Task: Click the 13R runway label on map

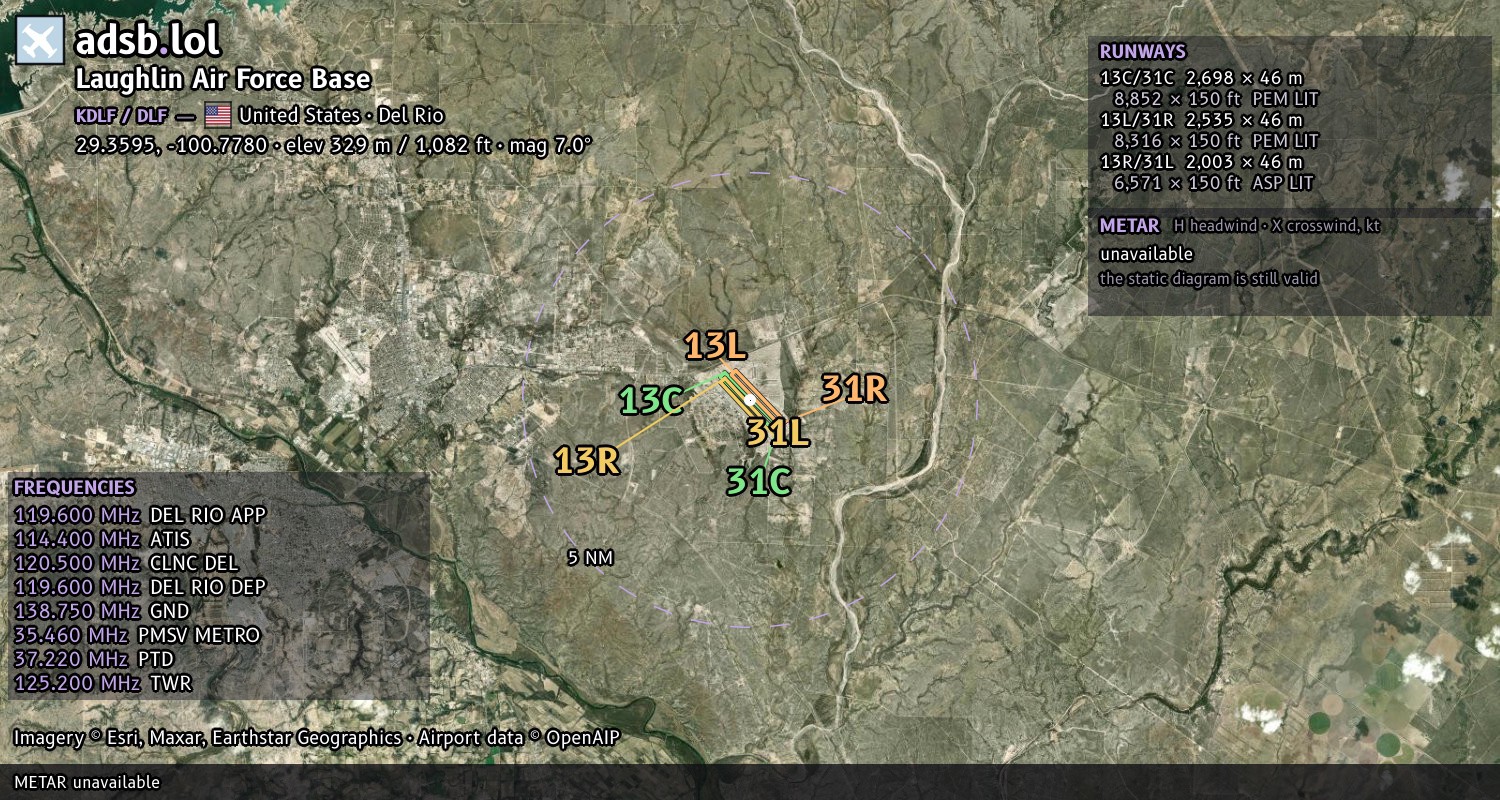Action: pos(588,460)
